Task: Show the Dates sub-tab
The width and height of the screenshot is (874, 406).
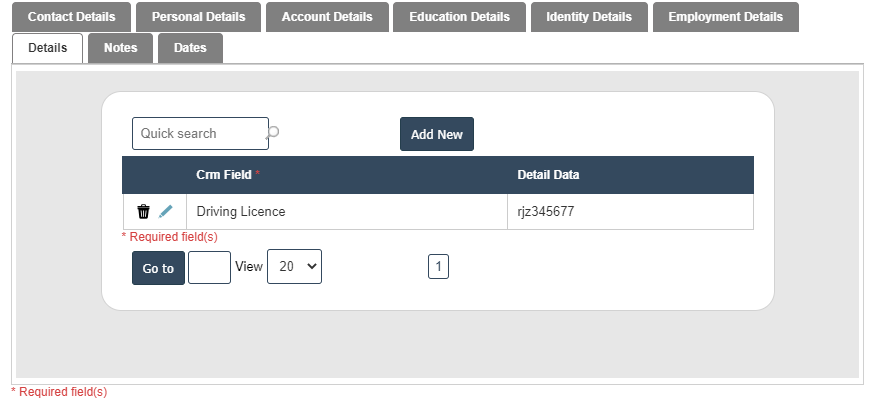Action: 190,48
